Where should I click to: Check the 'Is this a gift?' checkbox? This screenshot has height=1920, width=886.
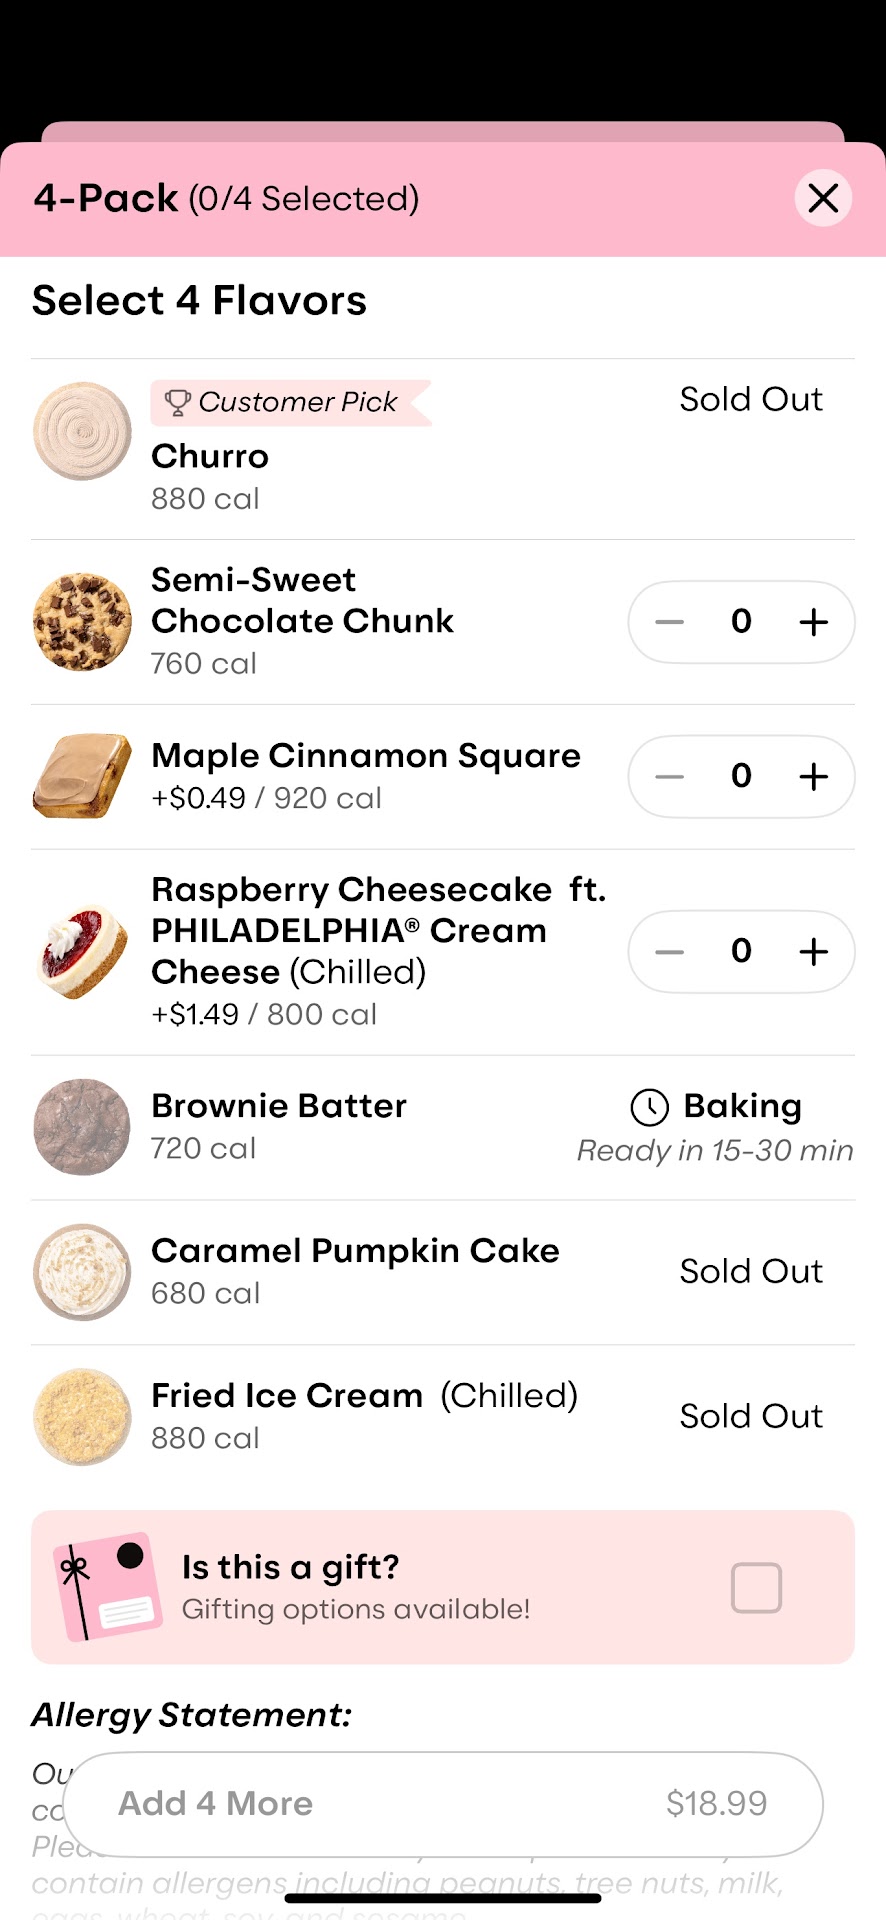[756, 1587]
